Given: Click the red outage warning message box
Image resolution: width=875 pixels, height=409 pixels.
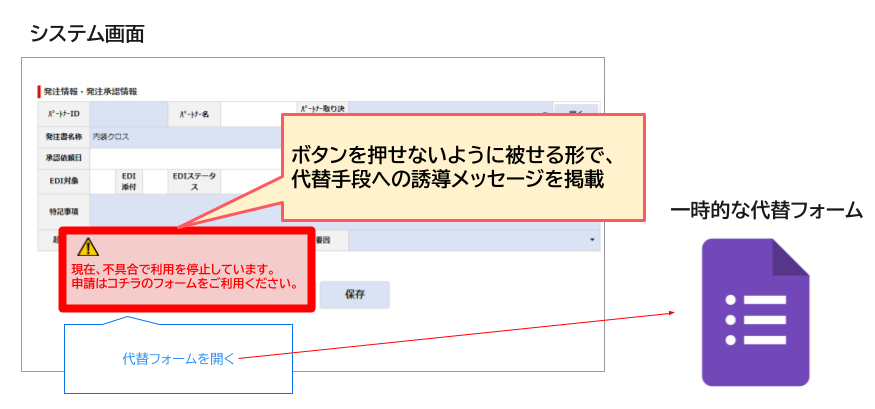Looking at the screenshot, I should coord(187,269).
